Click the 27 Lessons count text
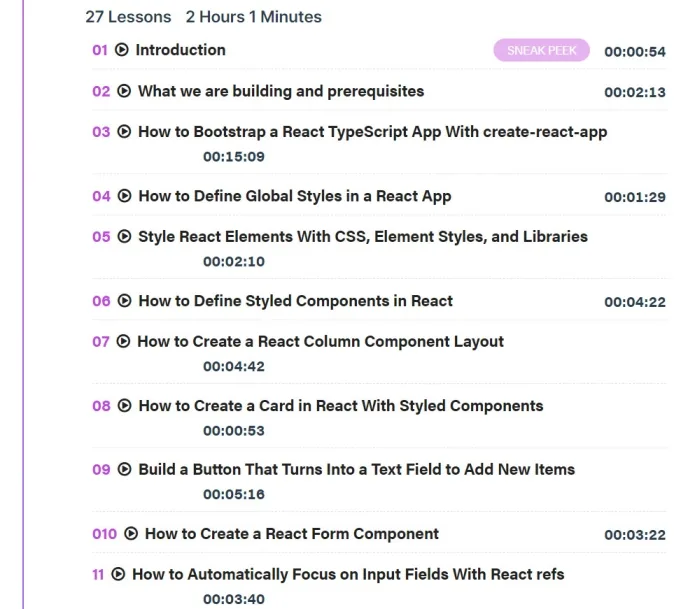This screenshot has width=688, height=609. tap(128, 17)
